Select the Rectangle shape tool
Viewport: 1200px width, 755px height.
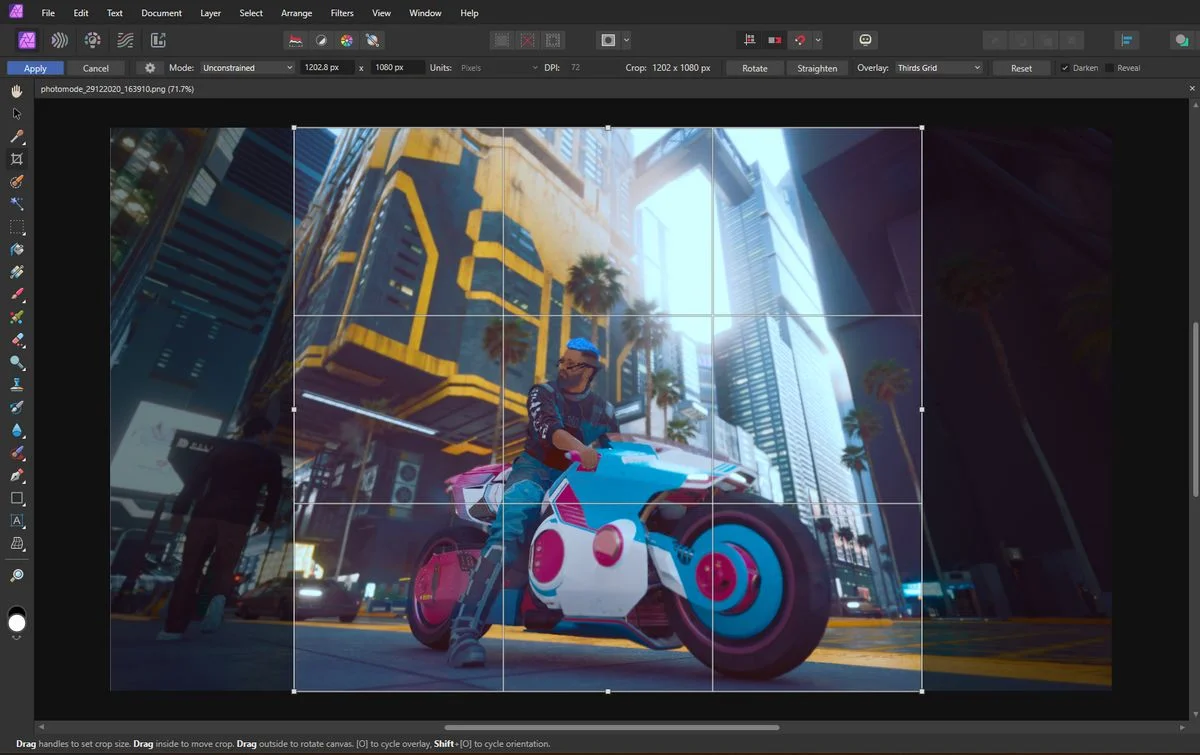click(x=17, y=498)
